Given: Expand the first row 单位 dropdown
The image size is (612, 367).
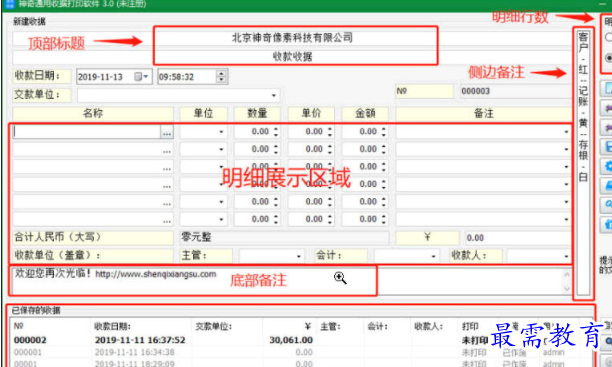Looking at the screenshot, I should (221, 132).
